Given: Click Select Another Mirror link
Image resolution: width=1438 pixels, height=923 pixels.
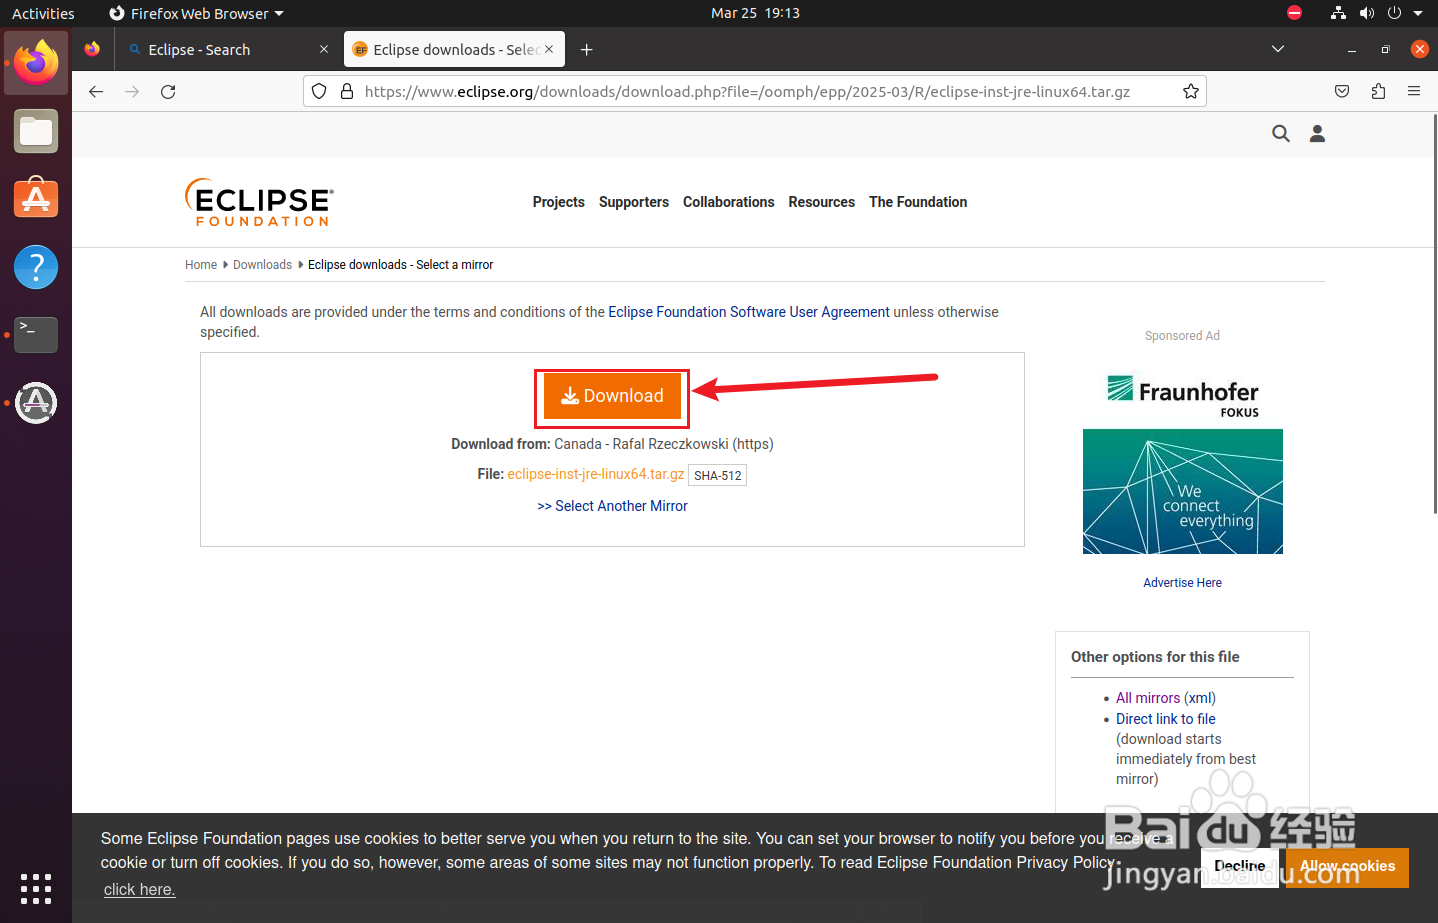Looking at the screenshot, I should point(612,506).
